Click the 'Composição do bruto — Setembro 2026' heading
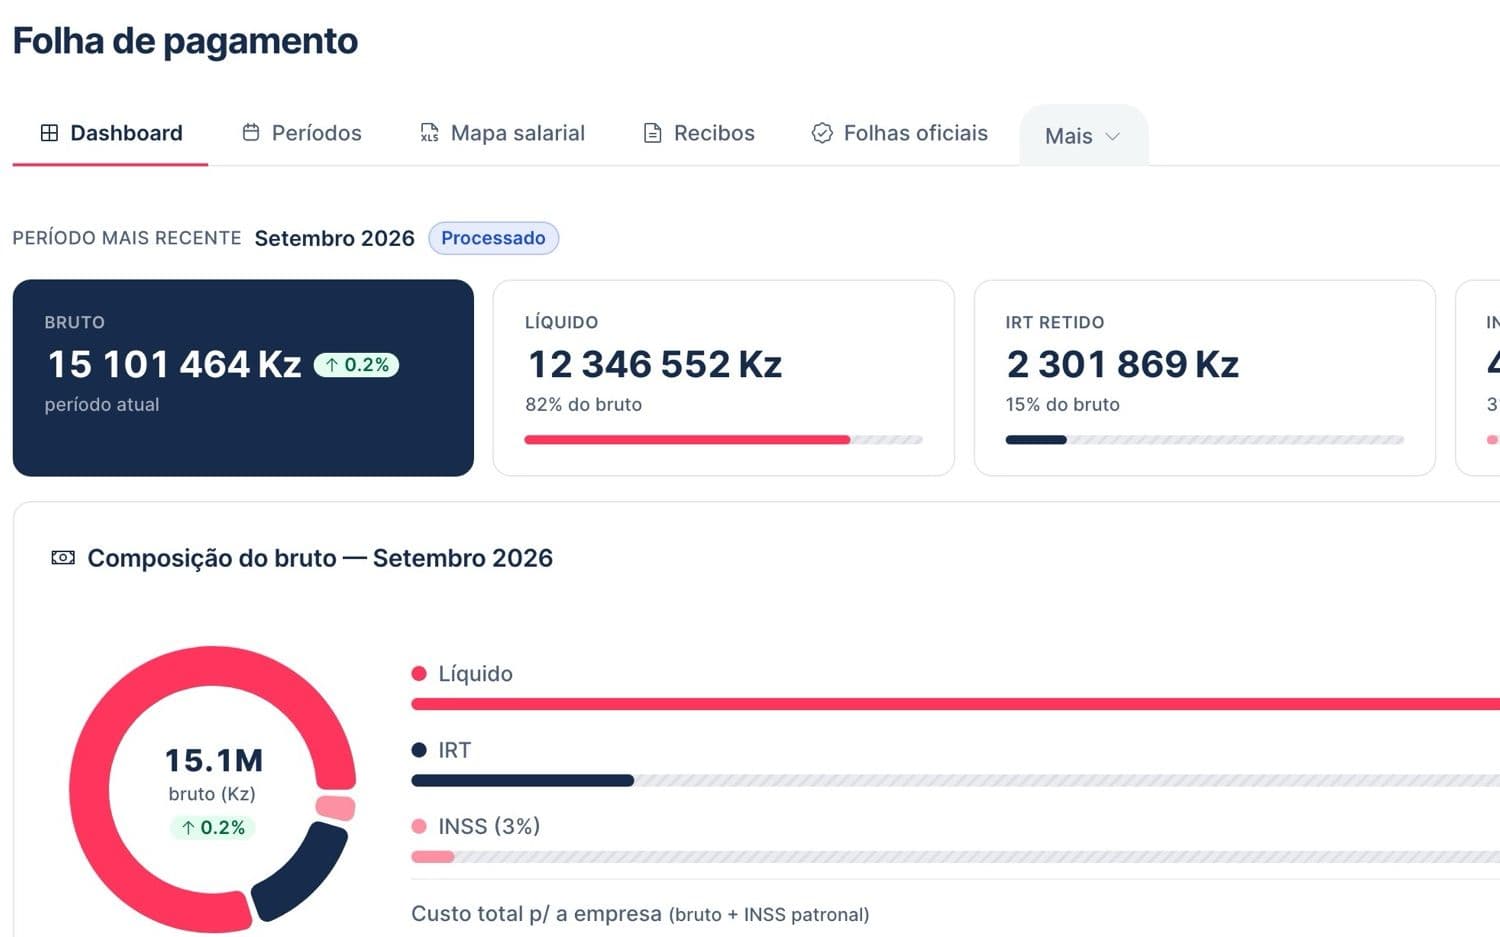1500x937 pixels. pos(320,558)
